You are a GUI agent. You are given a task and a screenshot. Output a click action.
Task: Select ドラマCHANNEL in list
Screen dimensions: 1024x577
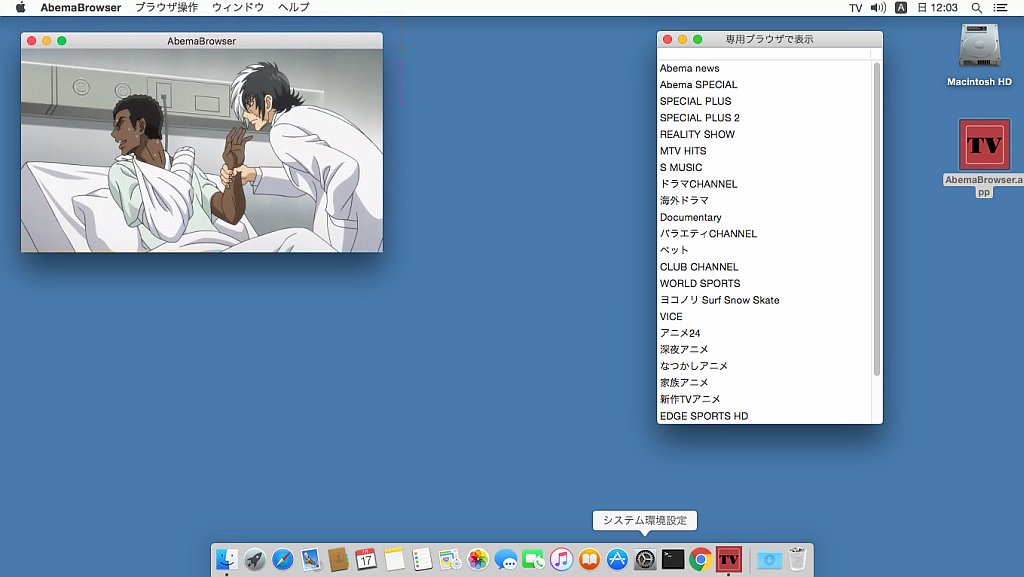765,184
